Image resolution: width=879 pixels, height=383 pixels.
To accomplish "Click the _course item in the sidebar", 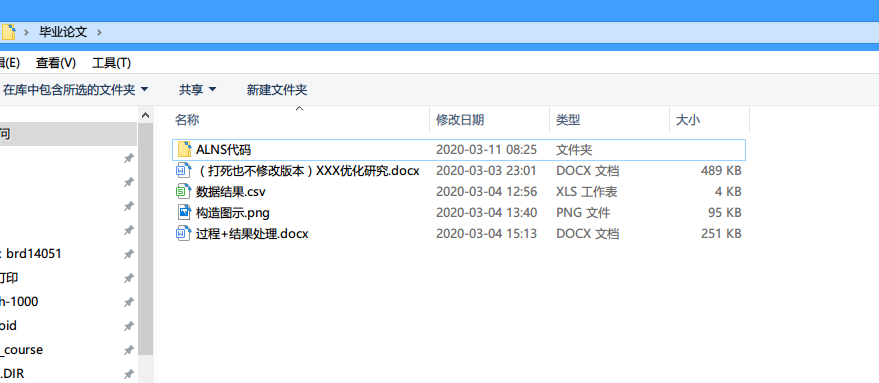I will [21, 350].
